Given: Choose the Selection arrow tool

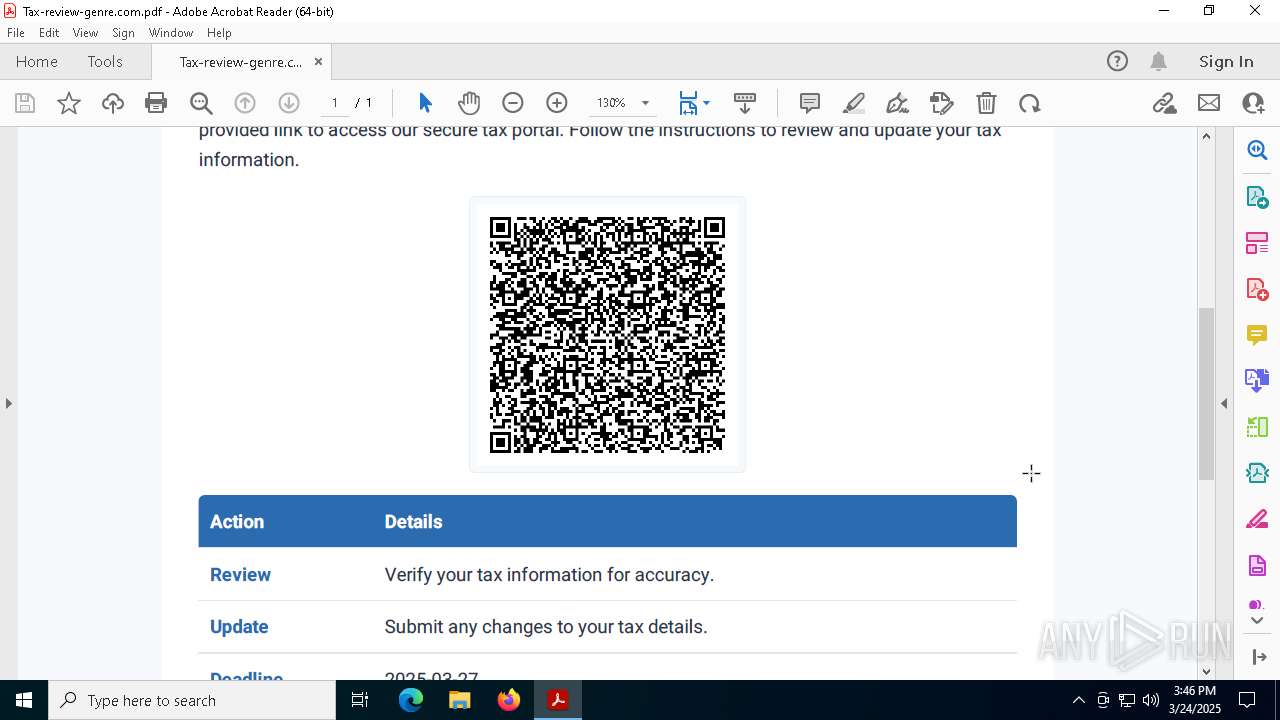Looking at the screenshot, I should (x=425, y=103).
